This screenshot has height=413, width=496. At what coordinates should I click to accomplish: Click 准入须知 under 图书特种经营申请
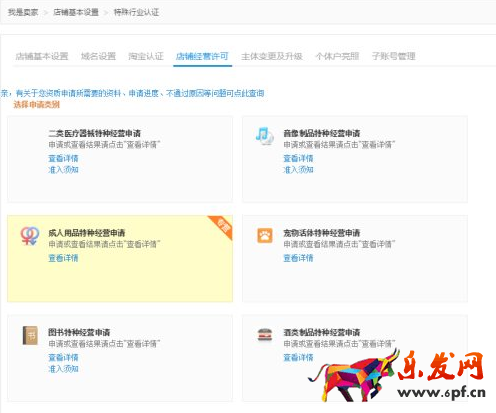(63, 369)
